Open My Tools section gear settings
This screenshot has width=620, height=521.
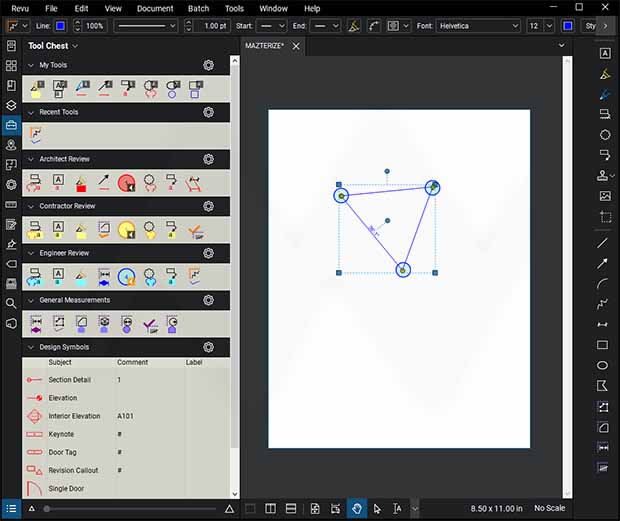tap(208, 65)
